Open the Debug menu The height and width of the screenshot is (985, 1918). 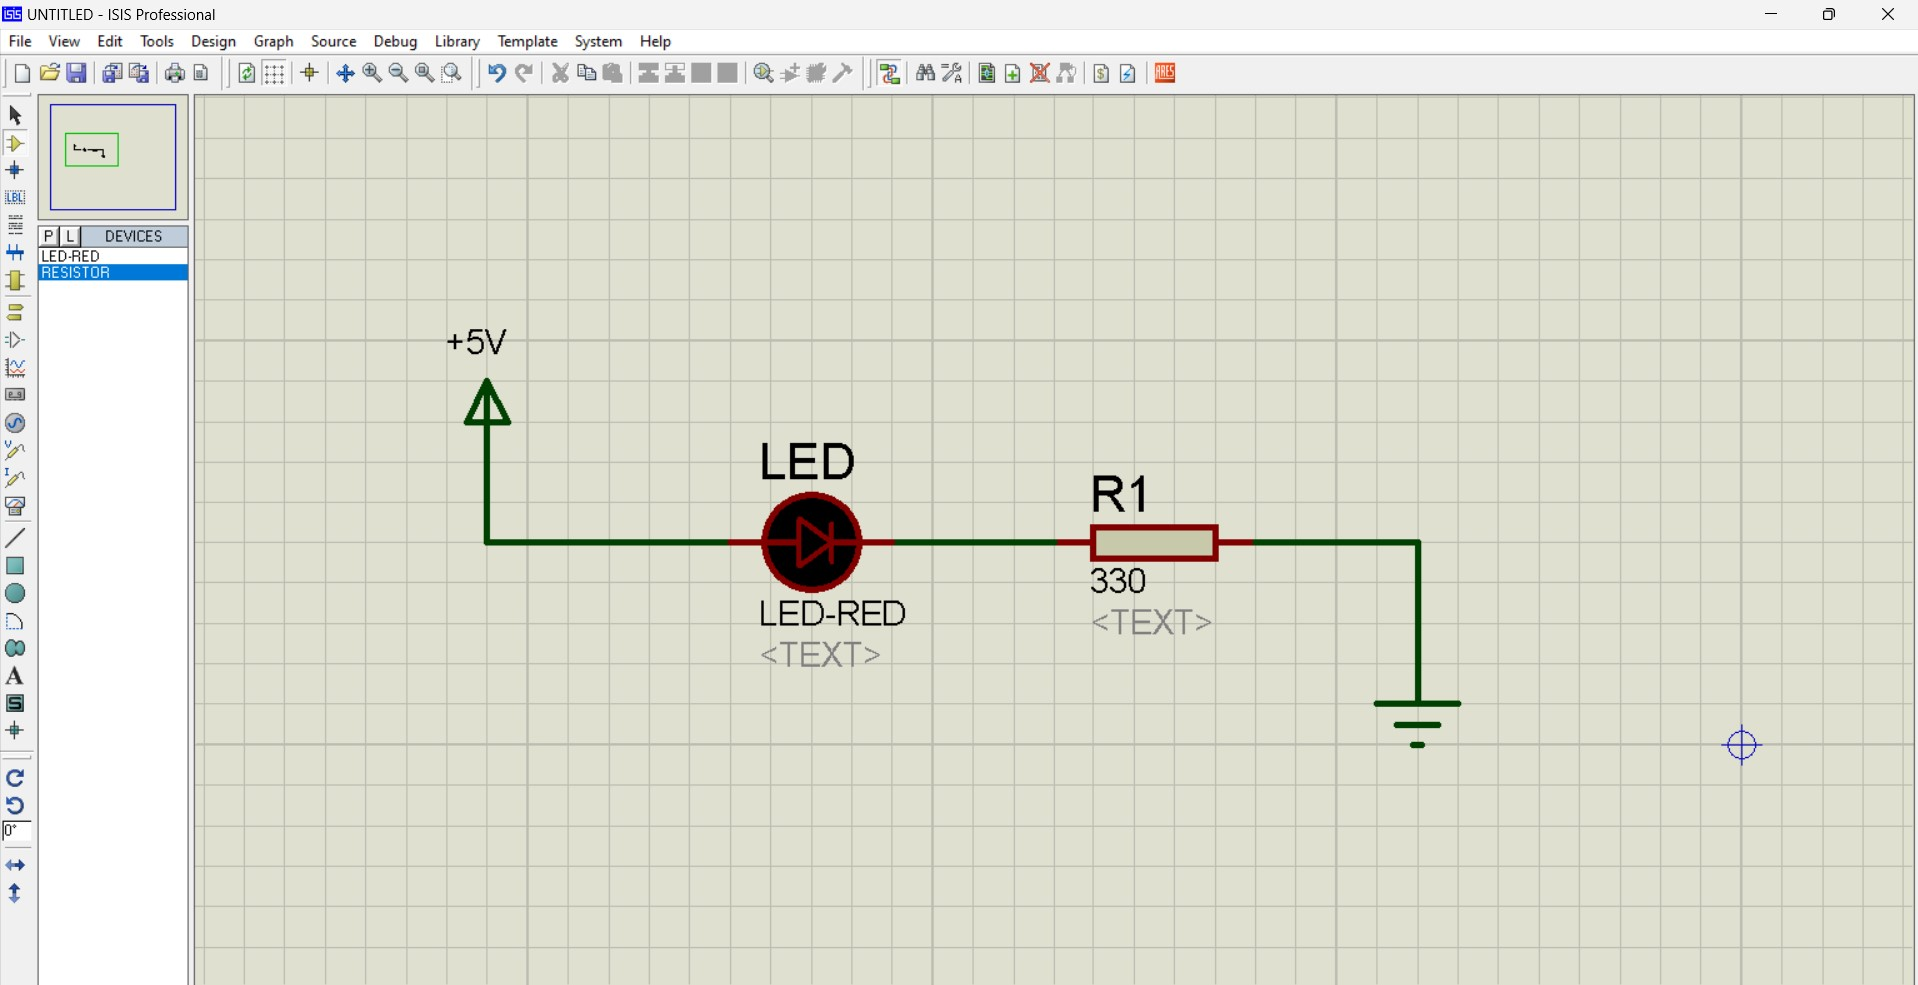click(x=395, y=41)
